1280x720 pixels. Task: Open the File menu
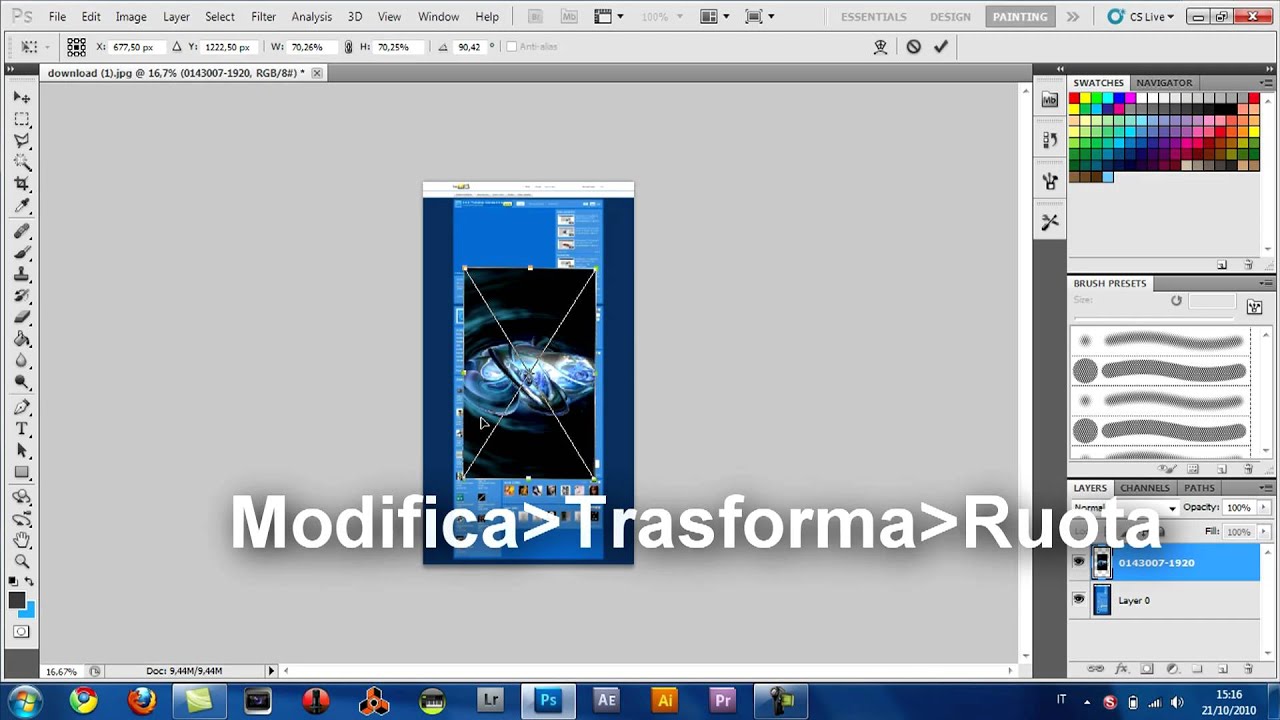point(57,17)
